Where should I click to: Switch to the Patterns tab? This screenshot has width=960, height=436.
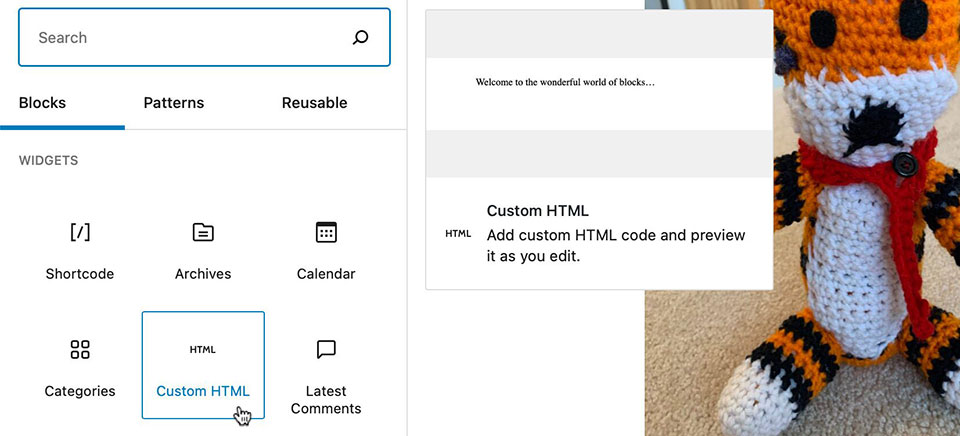tap(174, 103)
